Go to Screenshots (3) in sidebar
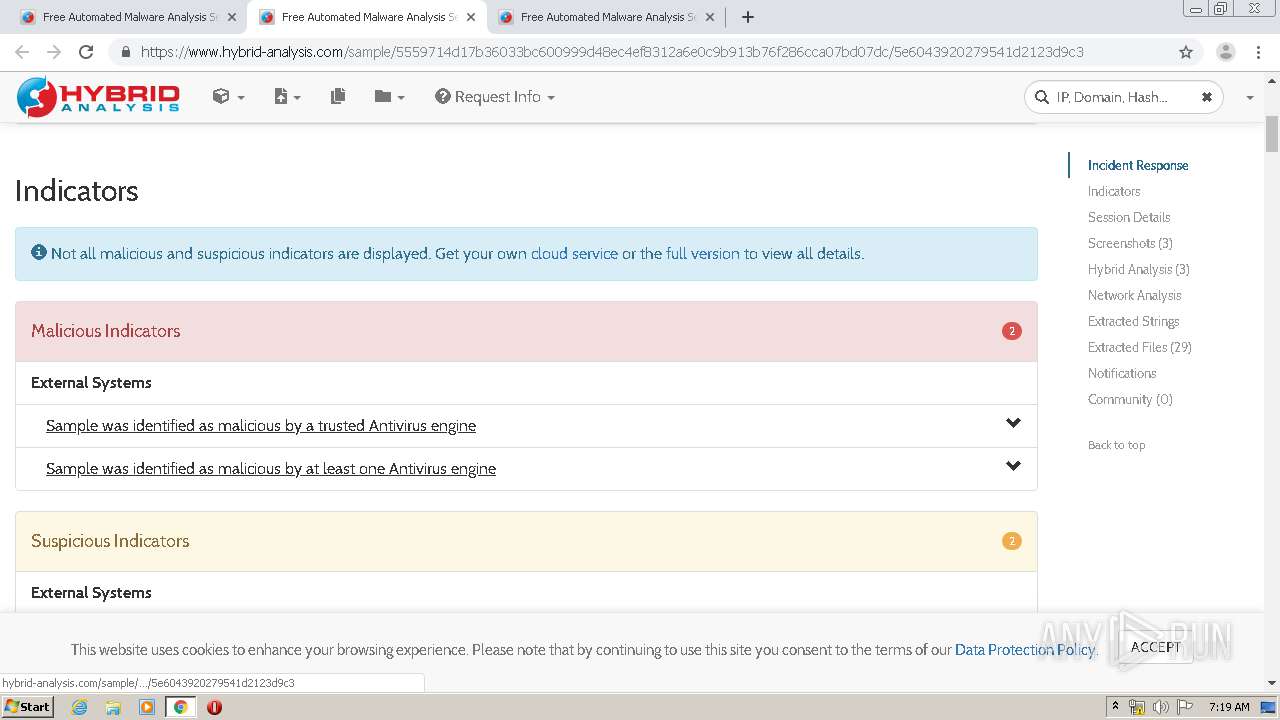This screenshot has width=1280, height=720. pos(1130,244)
